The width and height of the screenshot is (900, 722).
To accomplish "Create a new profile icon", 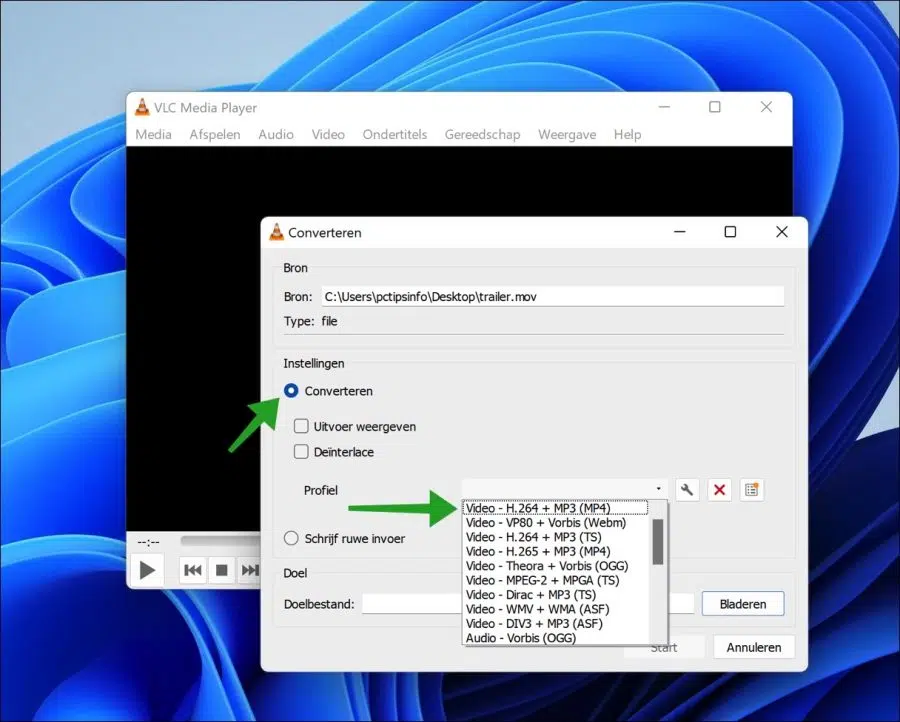I will point(751,490).
